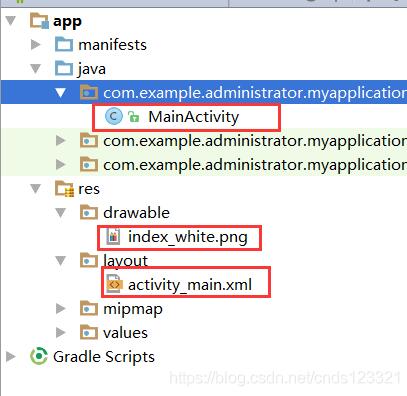Click the app module folder icon

[39, 21]
